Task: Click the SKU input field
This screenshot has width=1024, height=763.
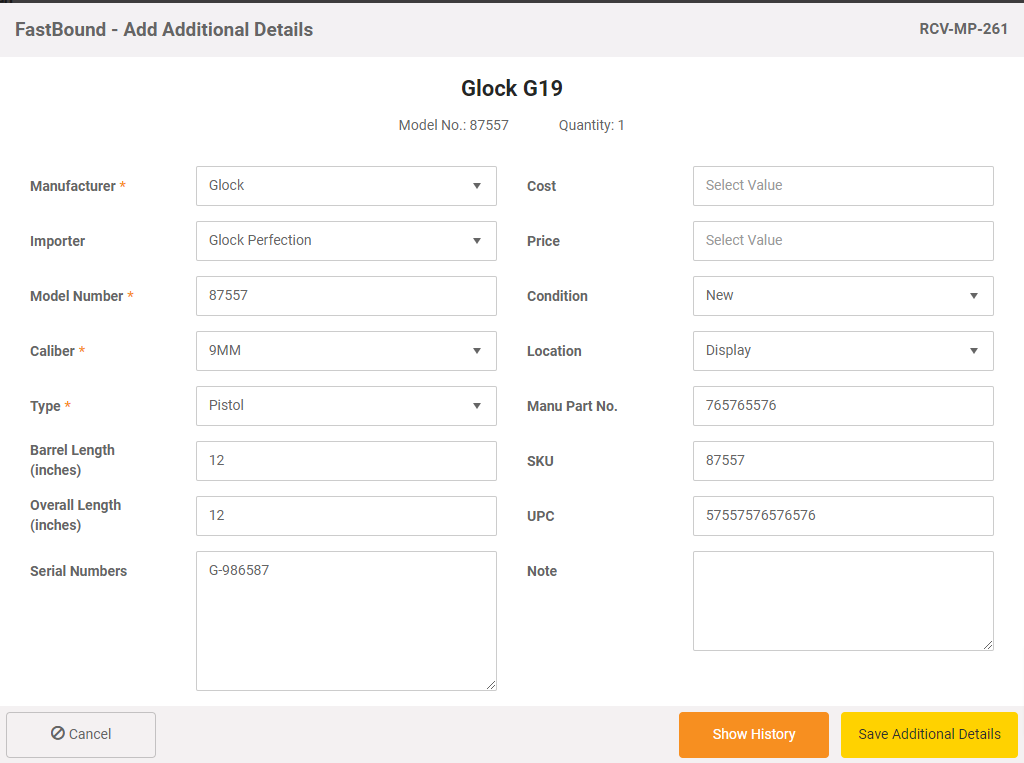Action: tap(843, 461)
